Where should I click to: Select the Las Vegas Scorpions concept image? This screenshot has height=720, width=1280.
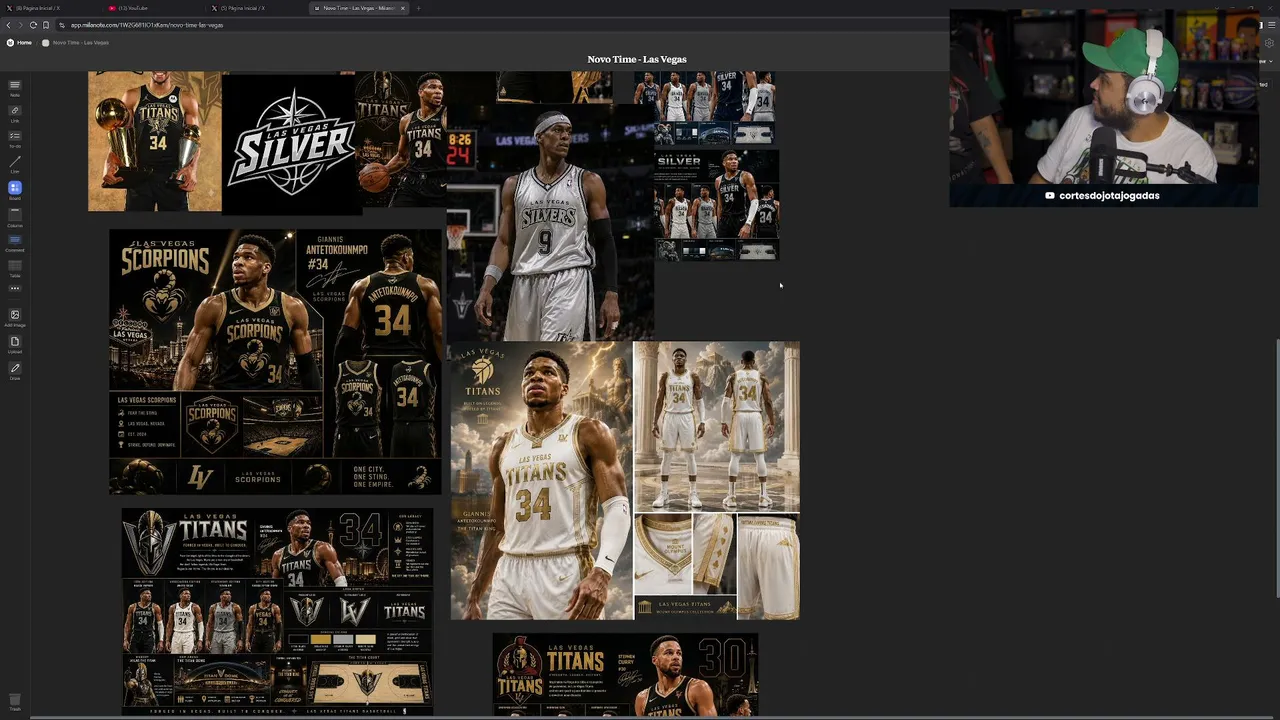coord(275,362)
